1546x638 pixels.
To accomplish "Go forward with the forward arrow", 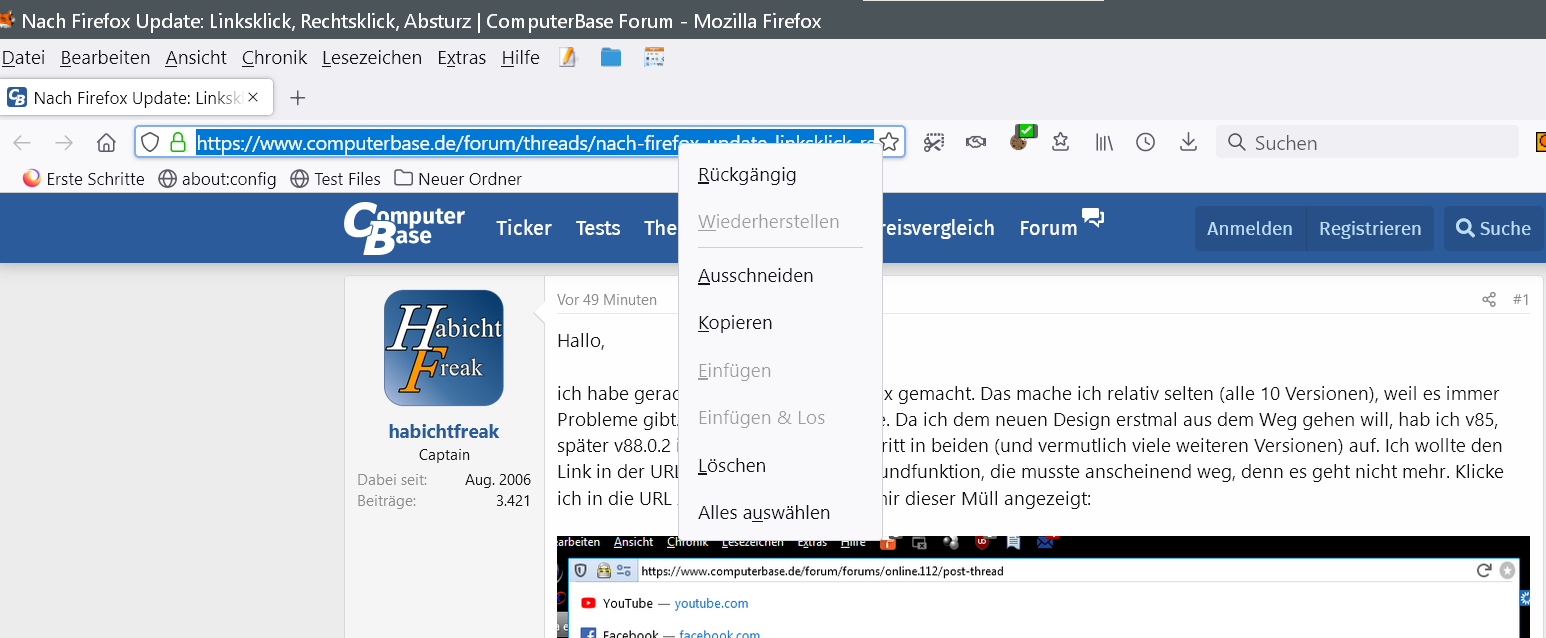I will (64, 143).
